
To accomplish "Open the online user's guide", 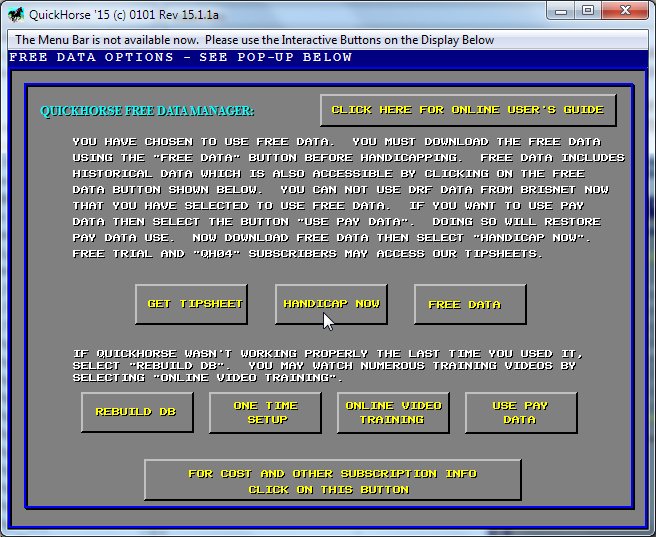I will coord(467,110).
